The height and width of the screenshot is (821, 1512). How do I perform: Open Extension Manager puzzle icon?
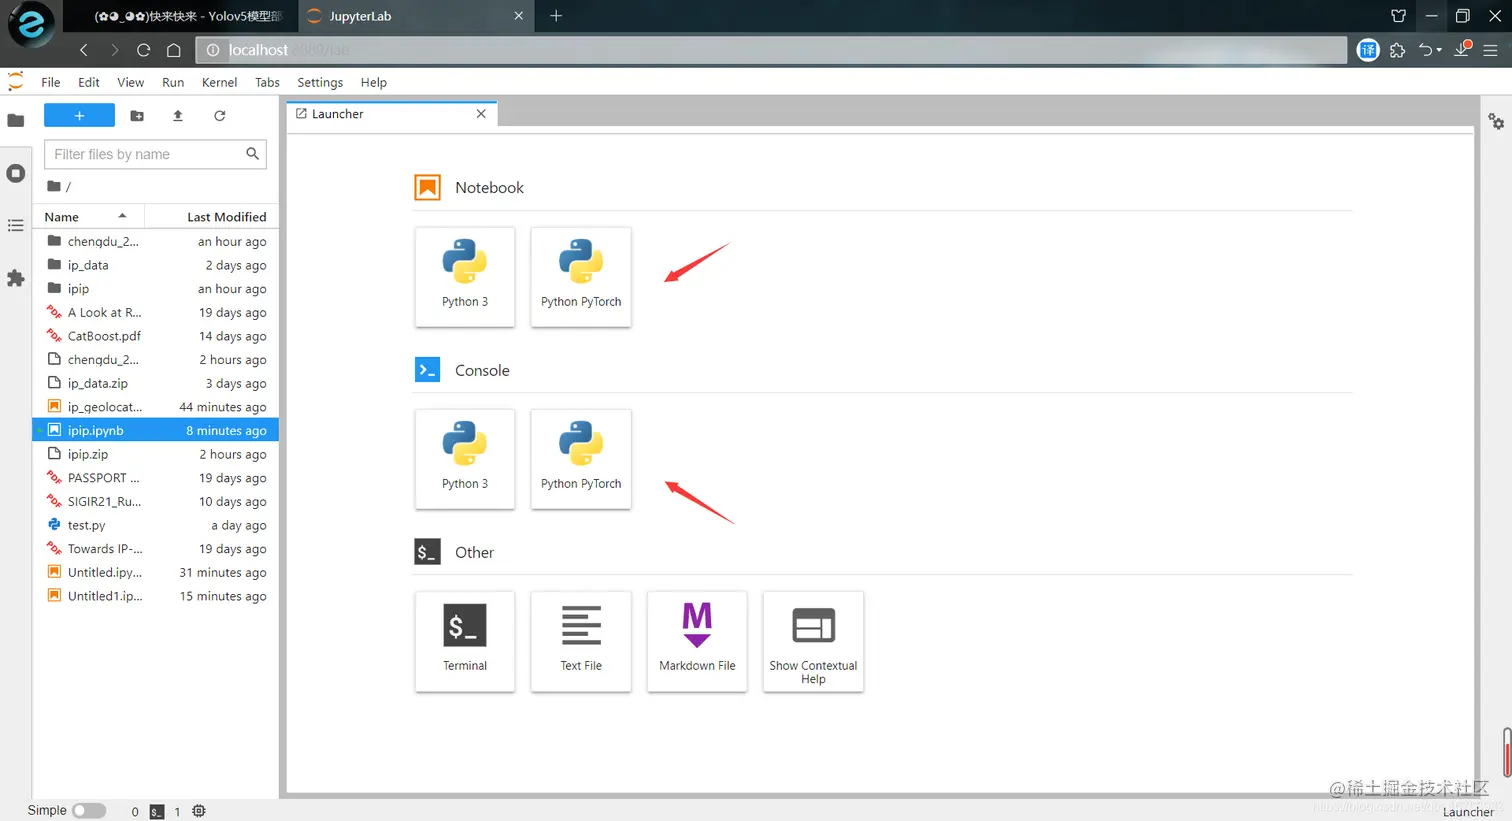[x=16, y=279]
